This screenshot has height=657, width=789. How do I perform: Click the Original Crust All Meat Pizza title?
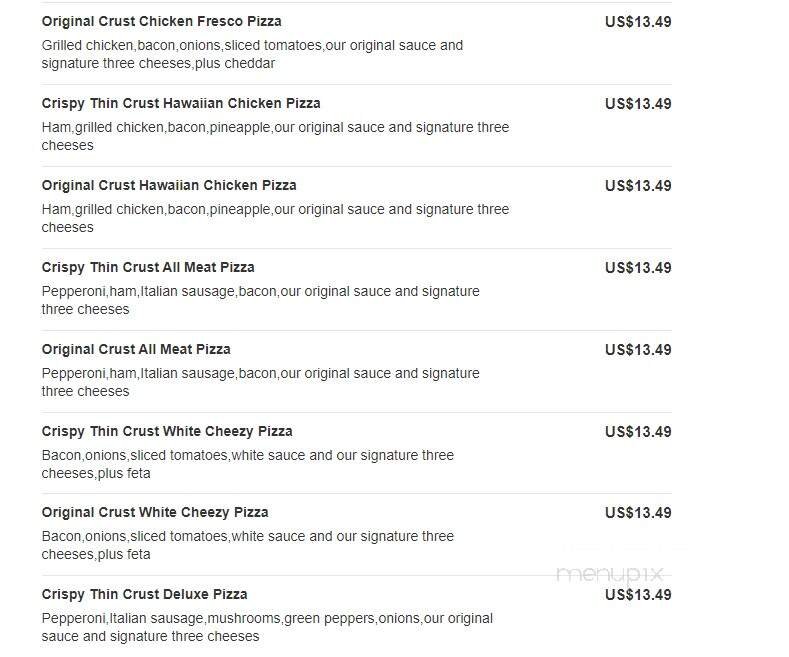tap(136, 349)
